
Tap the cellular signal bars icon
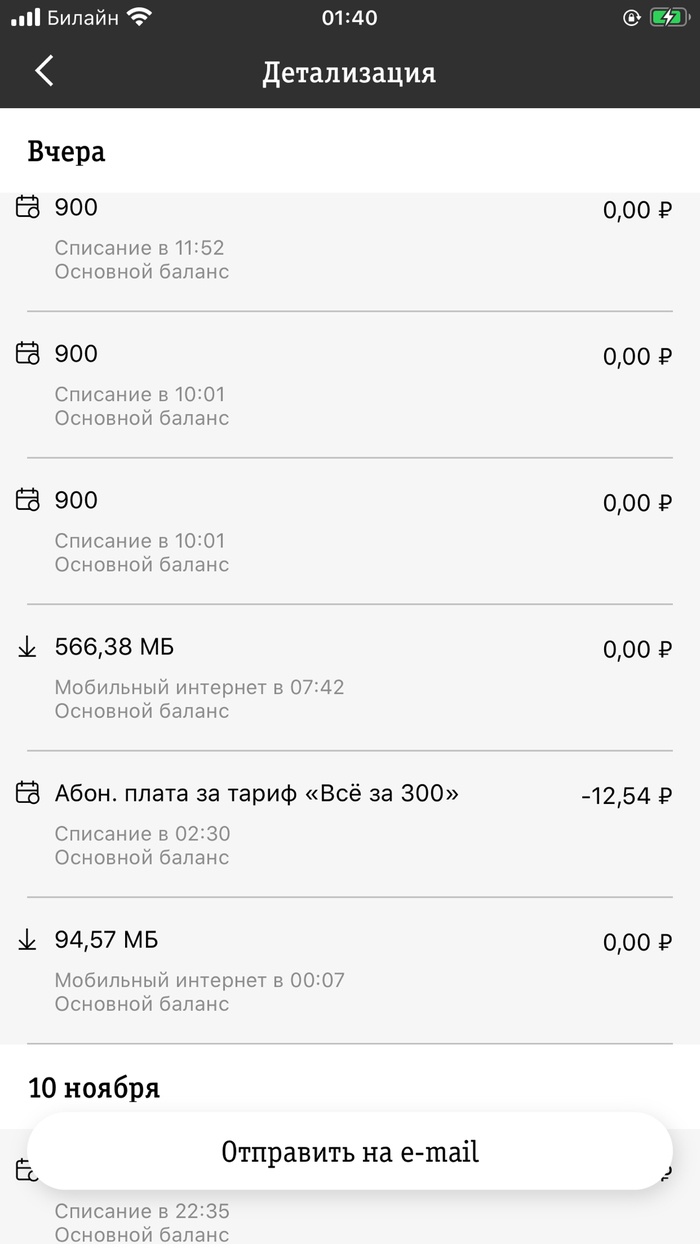25,17
